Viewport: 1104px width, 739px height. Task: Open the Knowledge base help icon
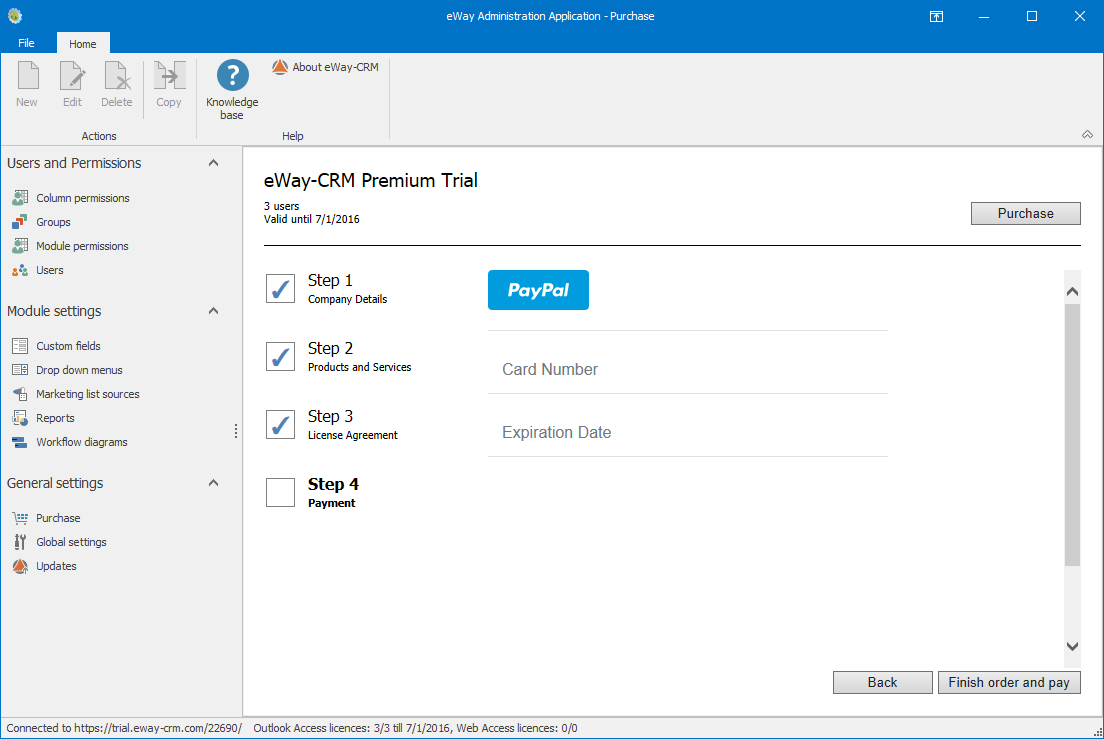232,75
